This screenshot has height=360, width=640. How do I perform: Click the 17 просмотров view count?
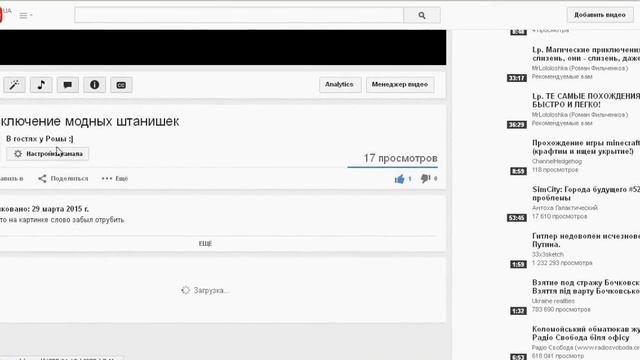(x=400, y=158)
